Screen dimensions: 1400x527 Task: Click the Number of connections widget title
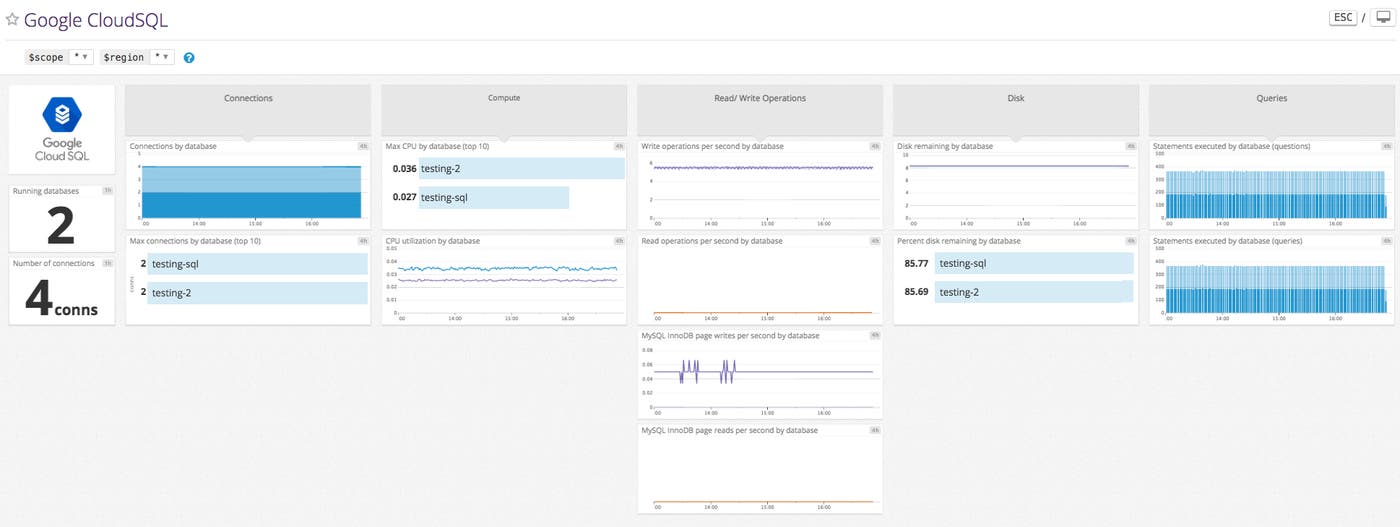point(54,263)
